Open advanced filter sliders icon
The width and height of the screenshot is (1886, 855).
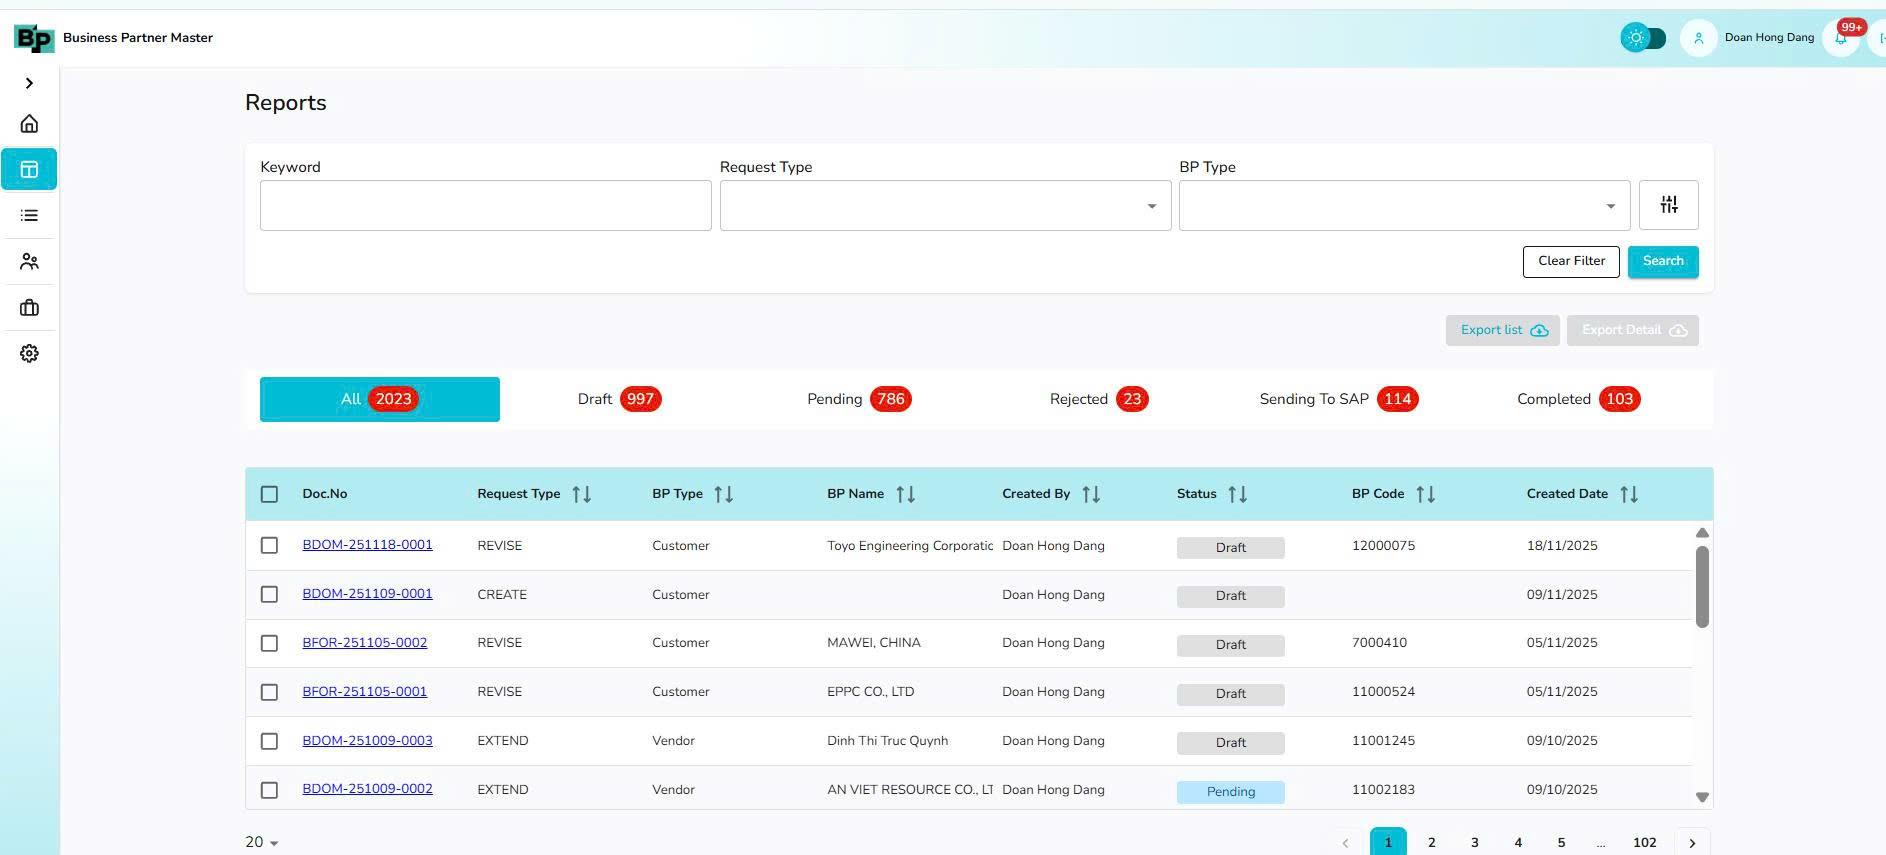1668,205
